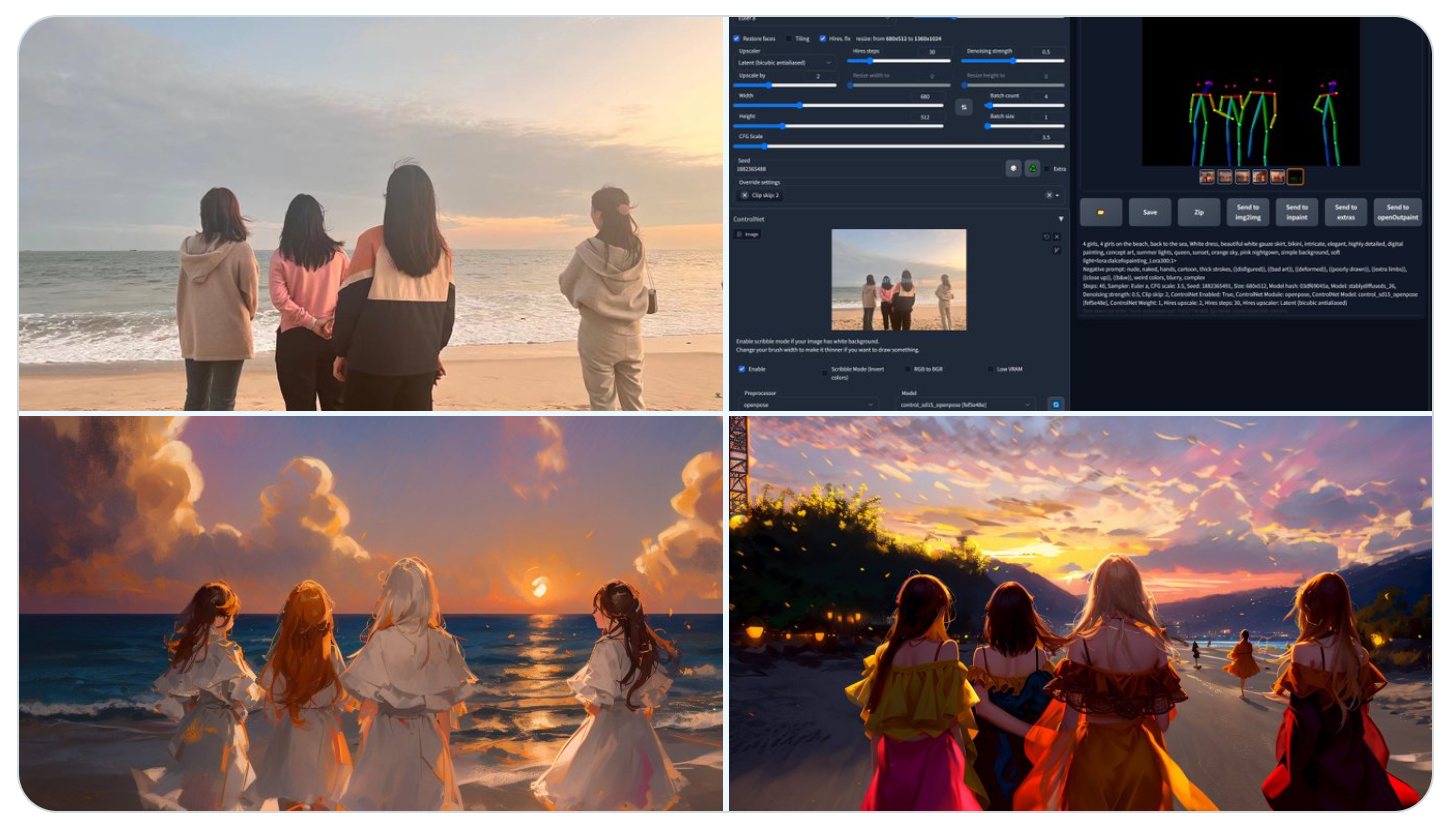Reuse last seed with green recycle icon

pos(1032,169)
